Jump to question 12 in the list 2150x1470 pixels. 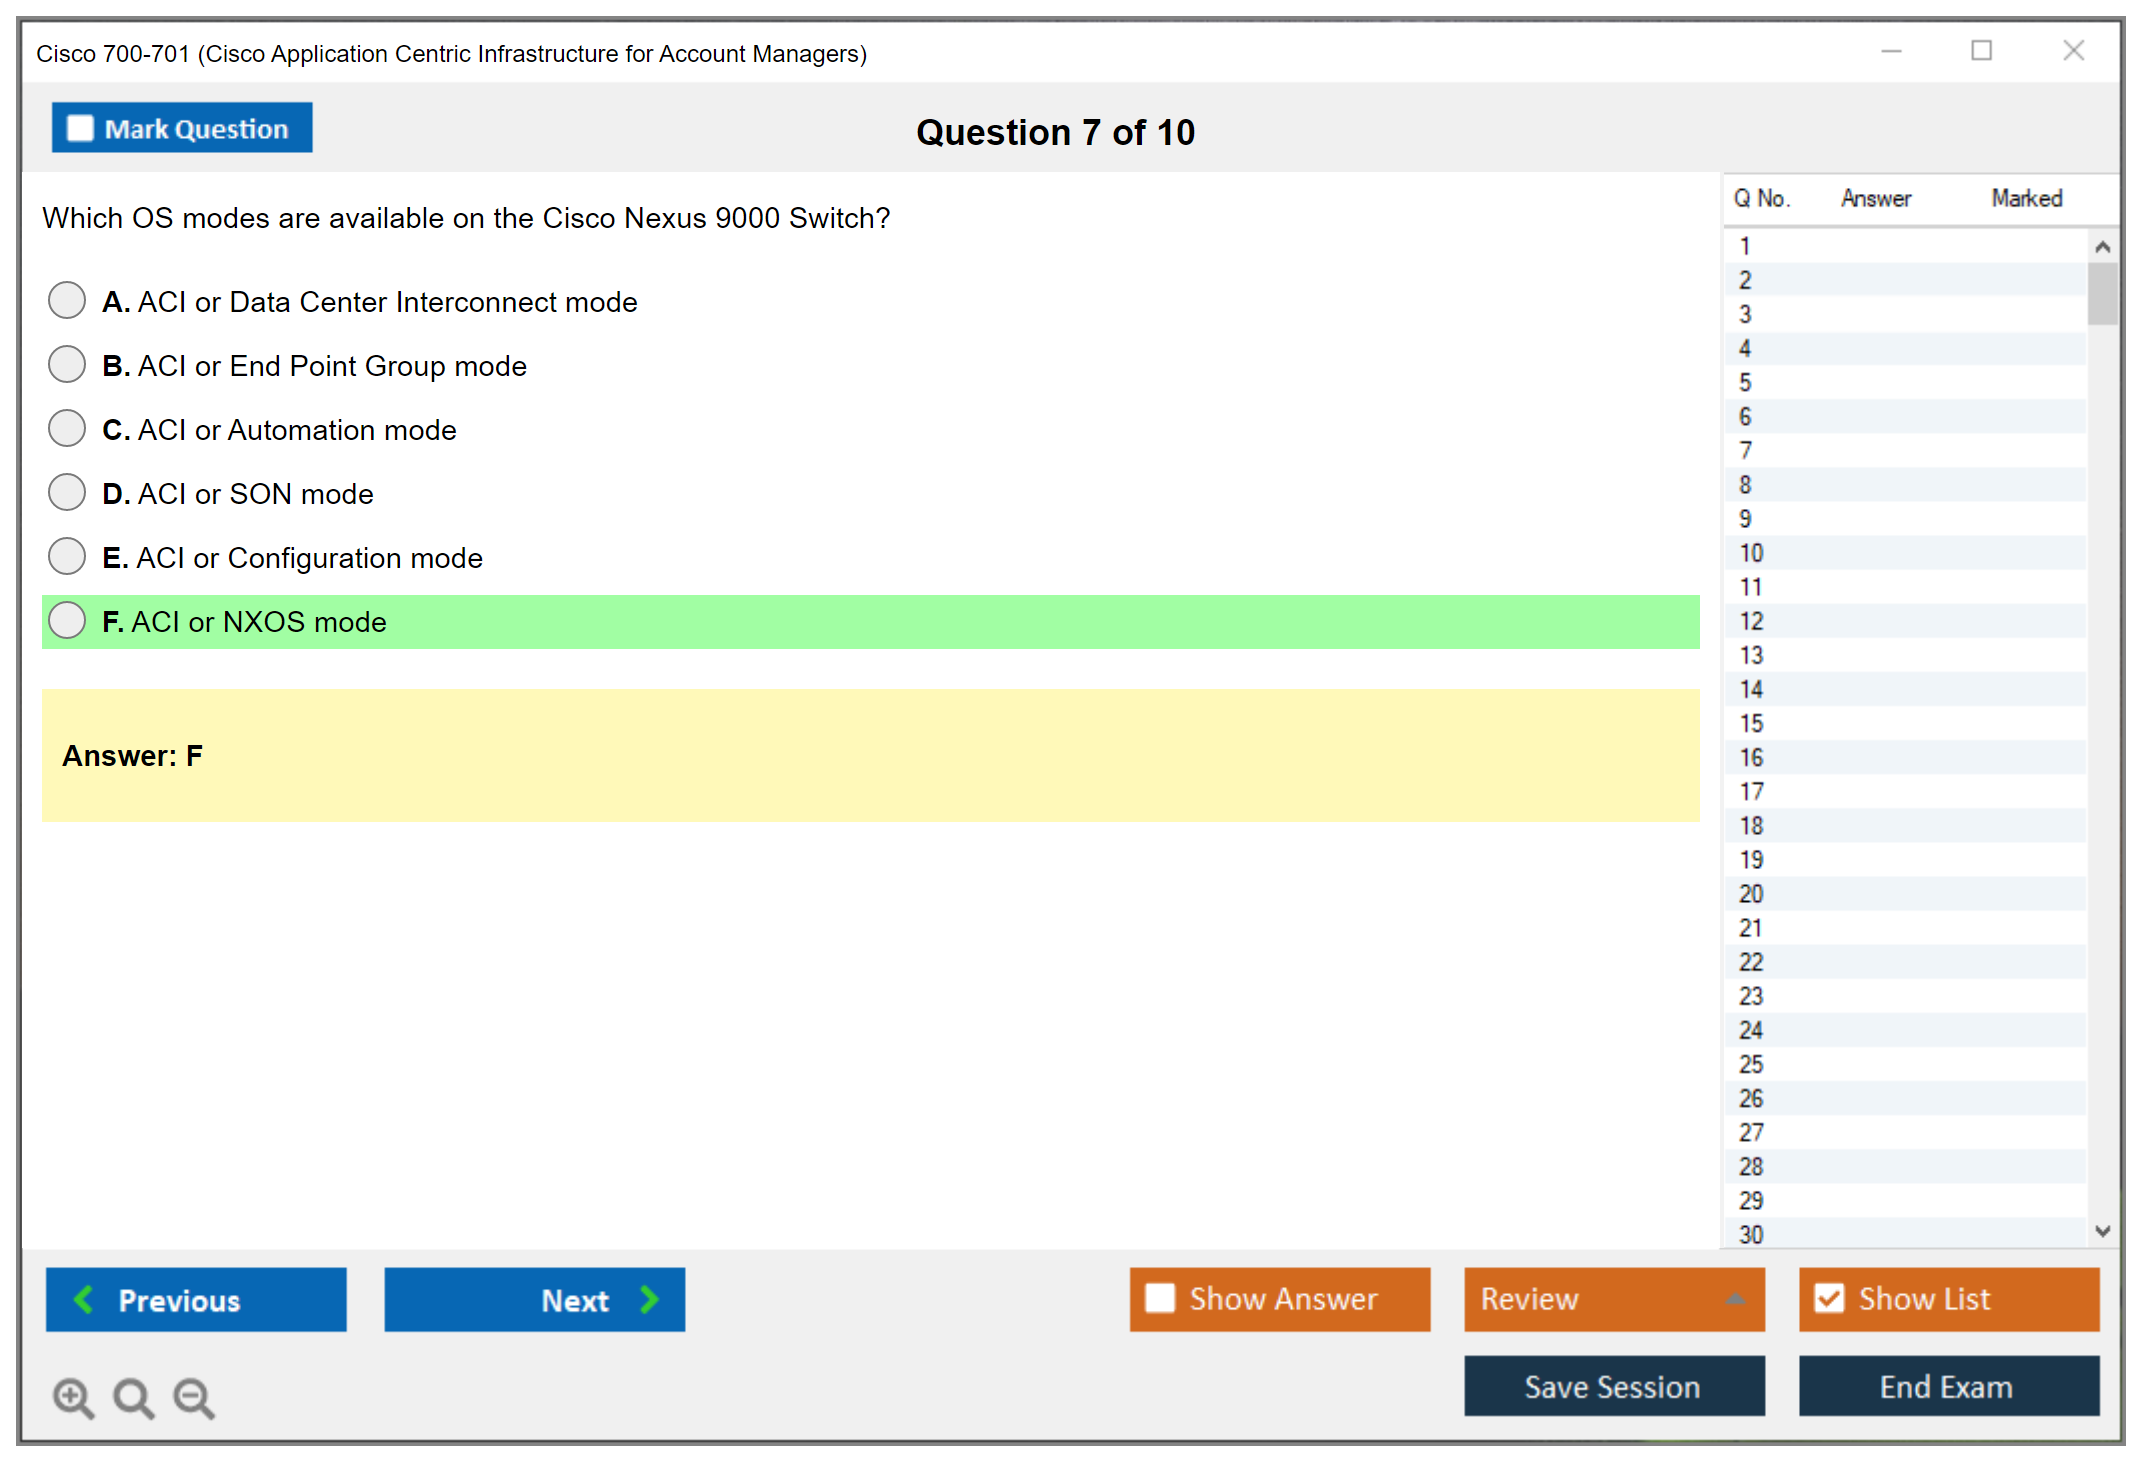click(1751, 621)
